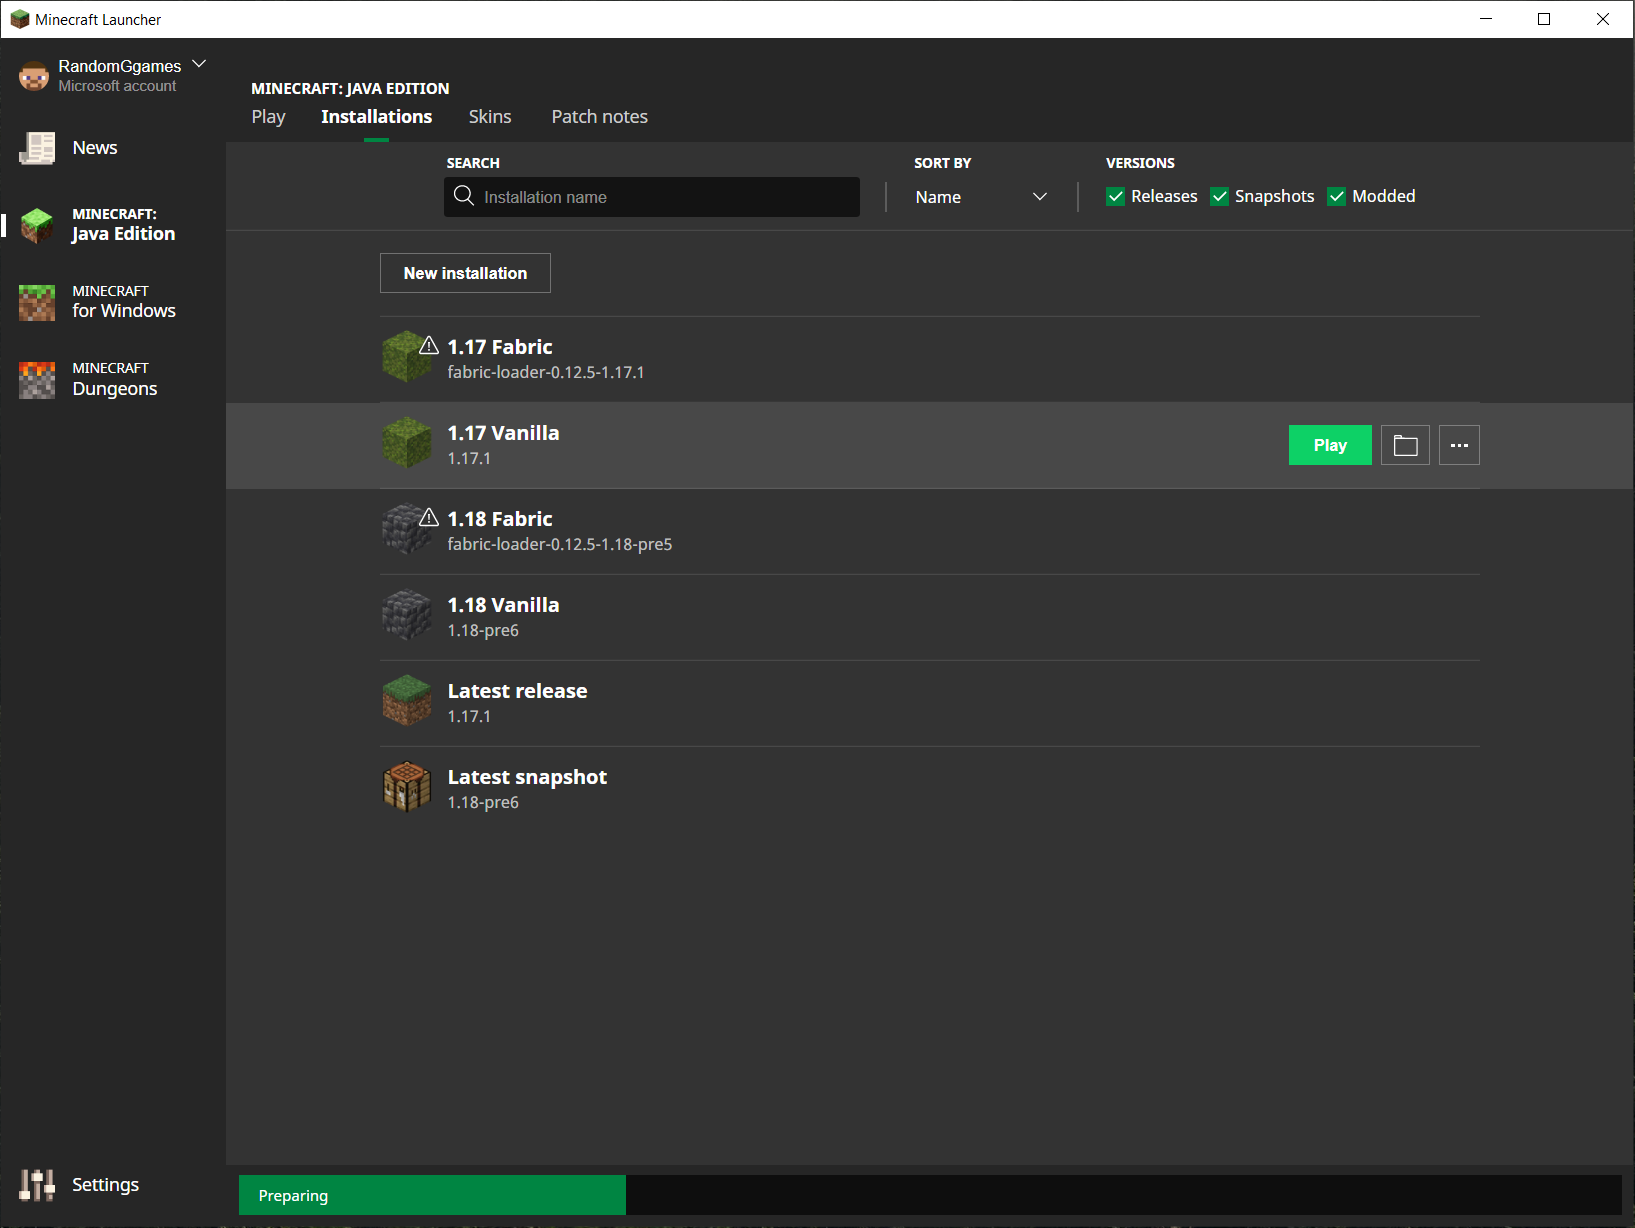Open the Settings sliders icon
The height and width of the screenshot is (1228, 1635).
point(37,1185)
